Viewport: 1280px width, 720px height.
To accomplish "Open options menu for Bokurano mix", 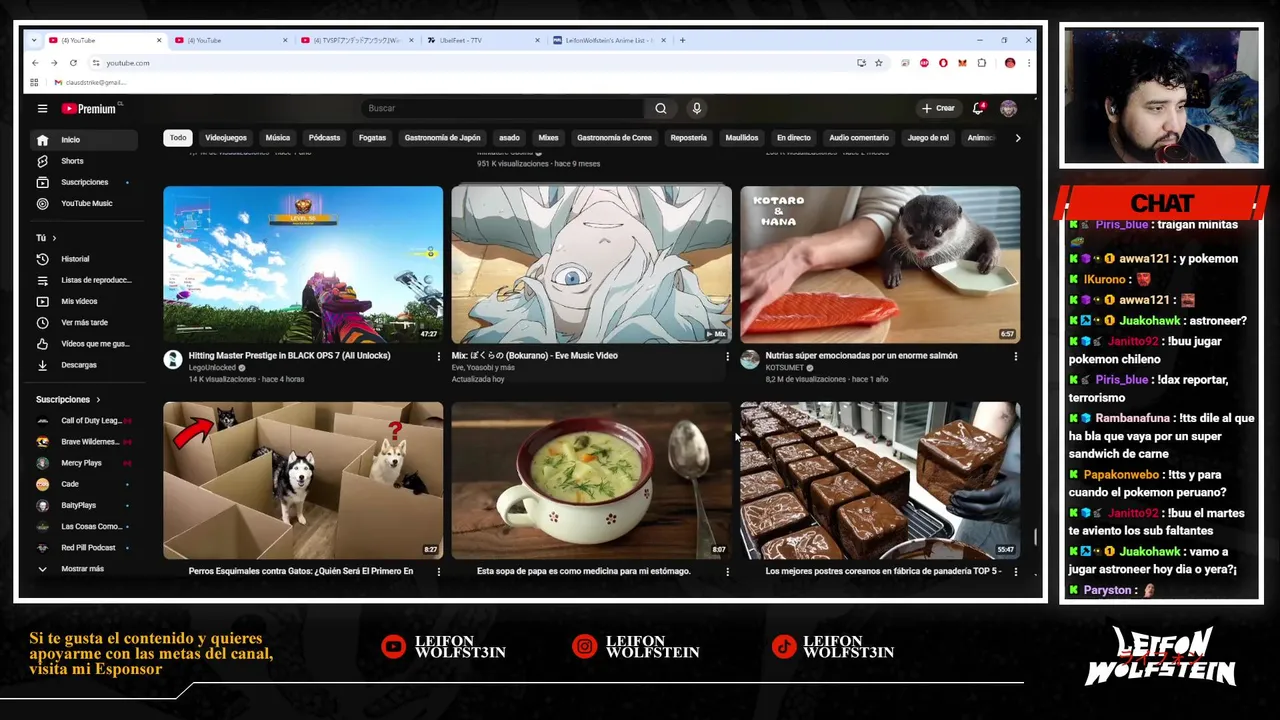I will [x=727, y=356].
